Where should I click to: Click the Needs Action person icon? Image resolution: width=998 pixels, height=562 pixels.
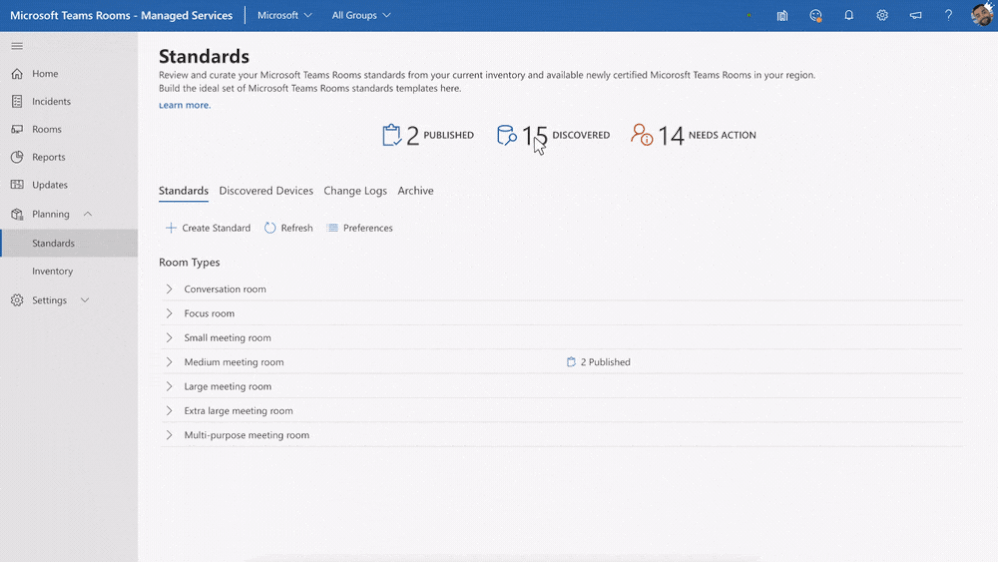pos(642,134)
